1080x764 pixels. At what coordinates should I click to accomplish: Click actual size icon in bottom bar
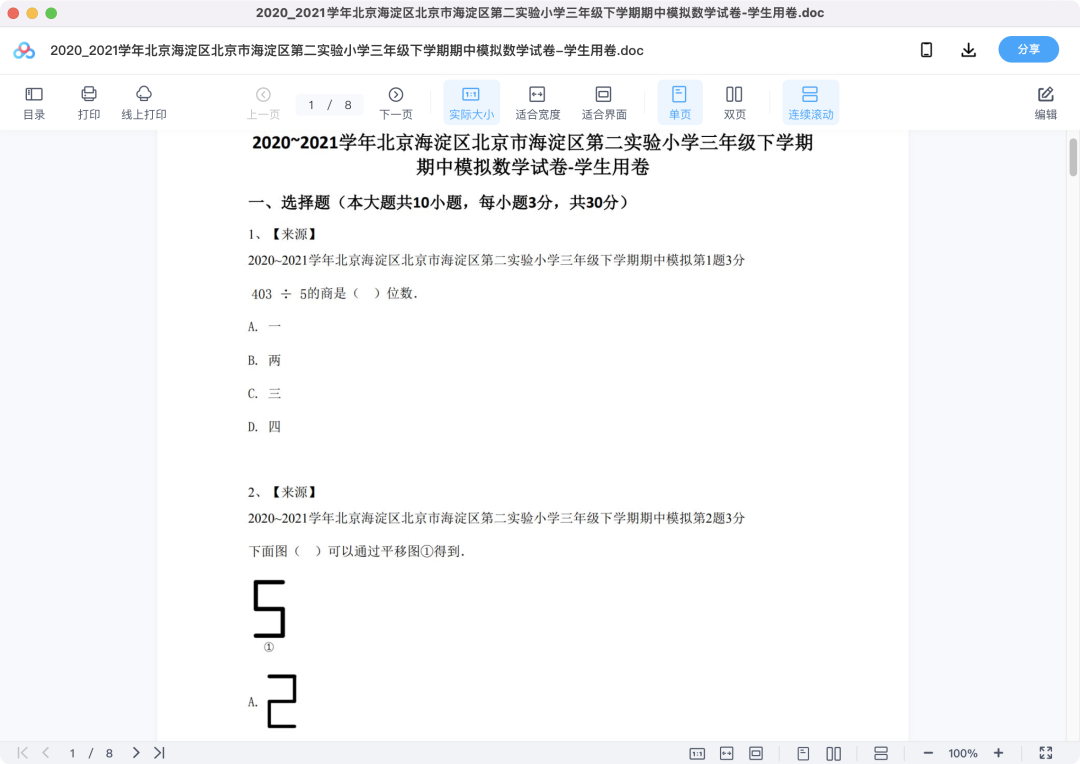[697, 754]
